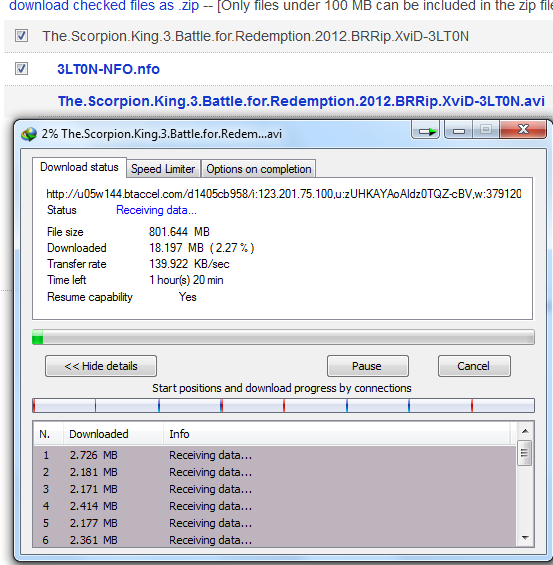Click the Receiving data... status text

tap(156, 210)
